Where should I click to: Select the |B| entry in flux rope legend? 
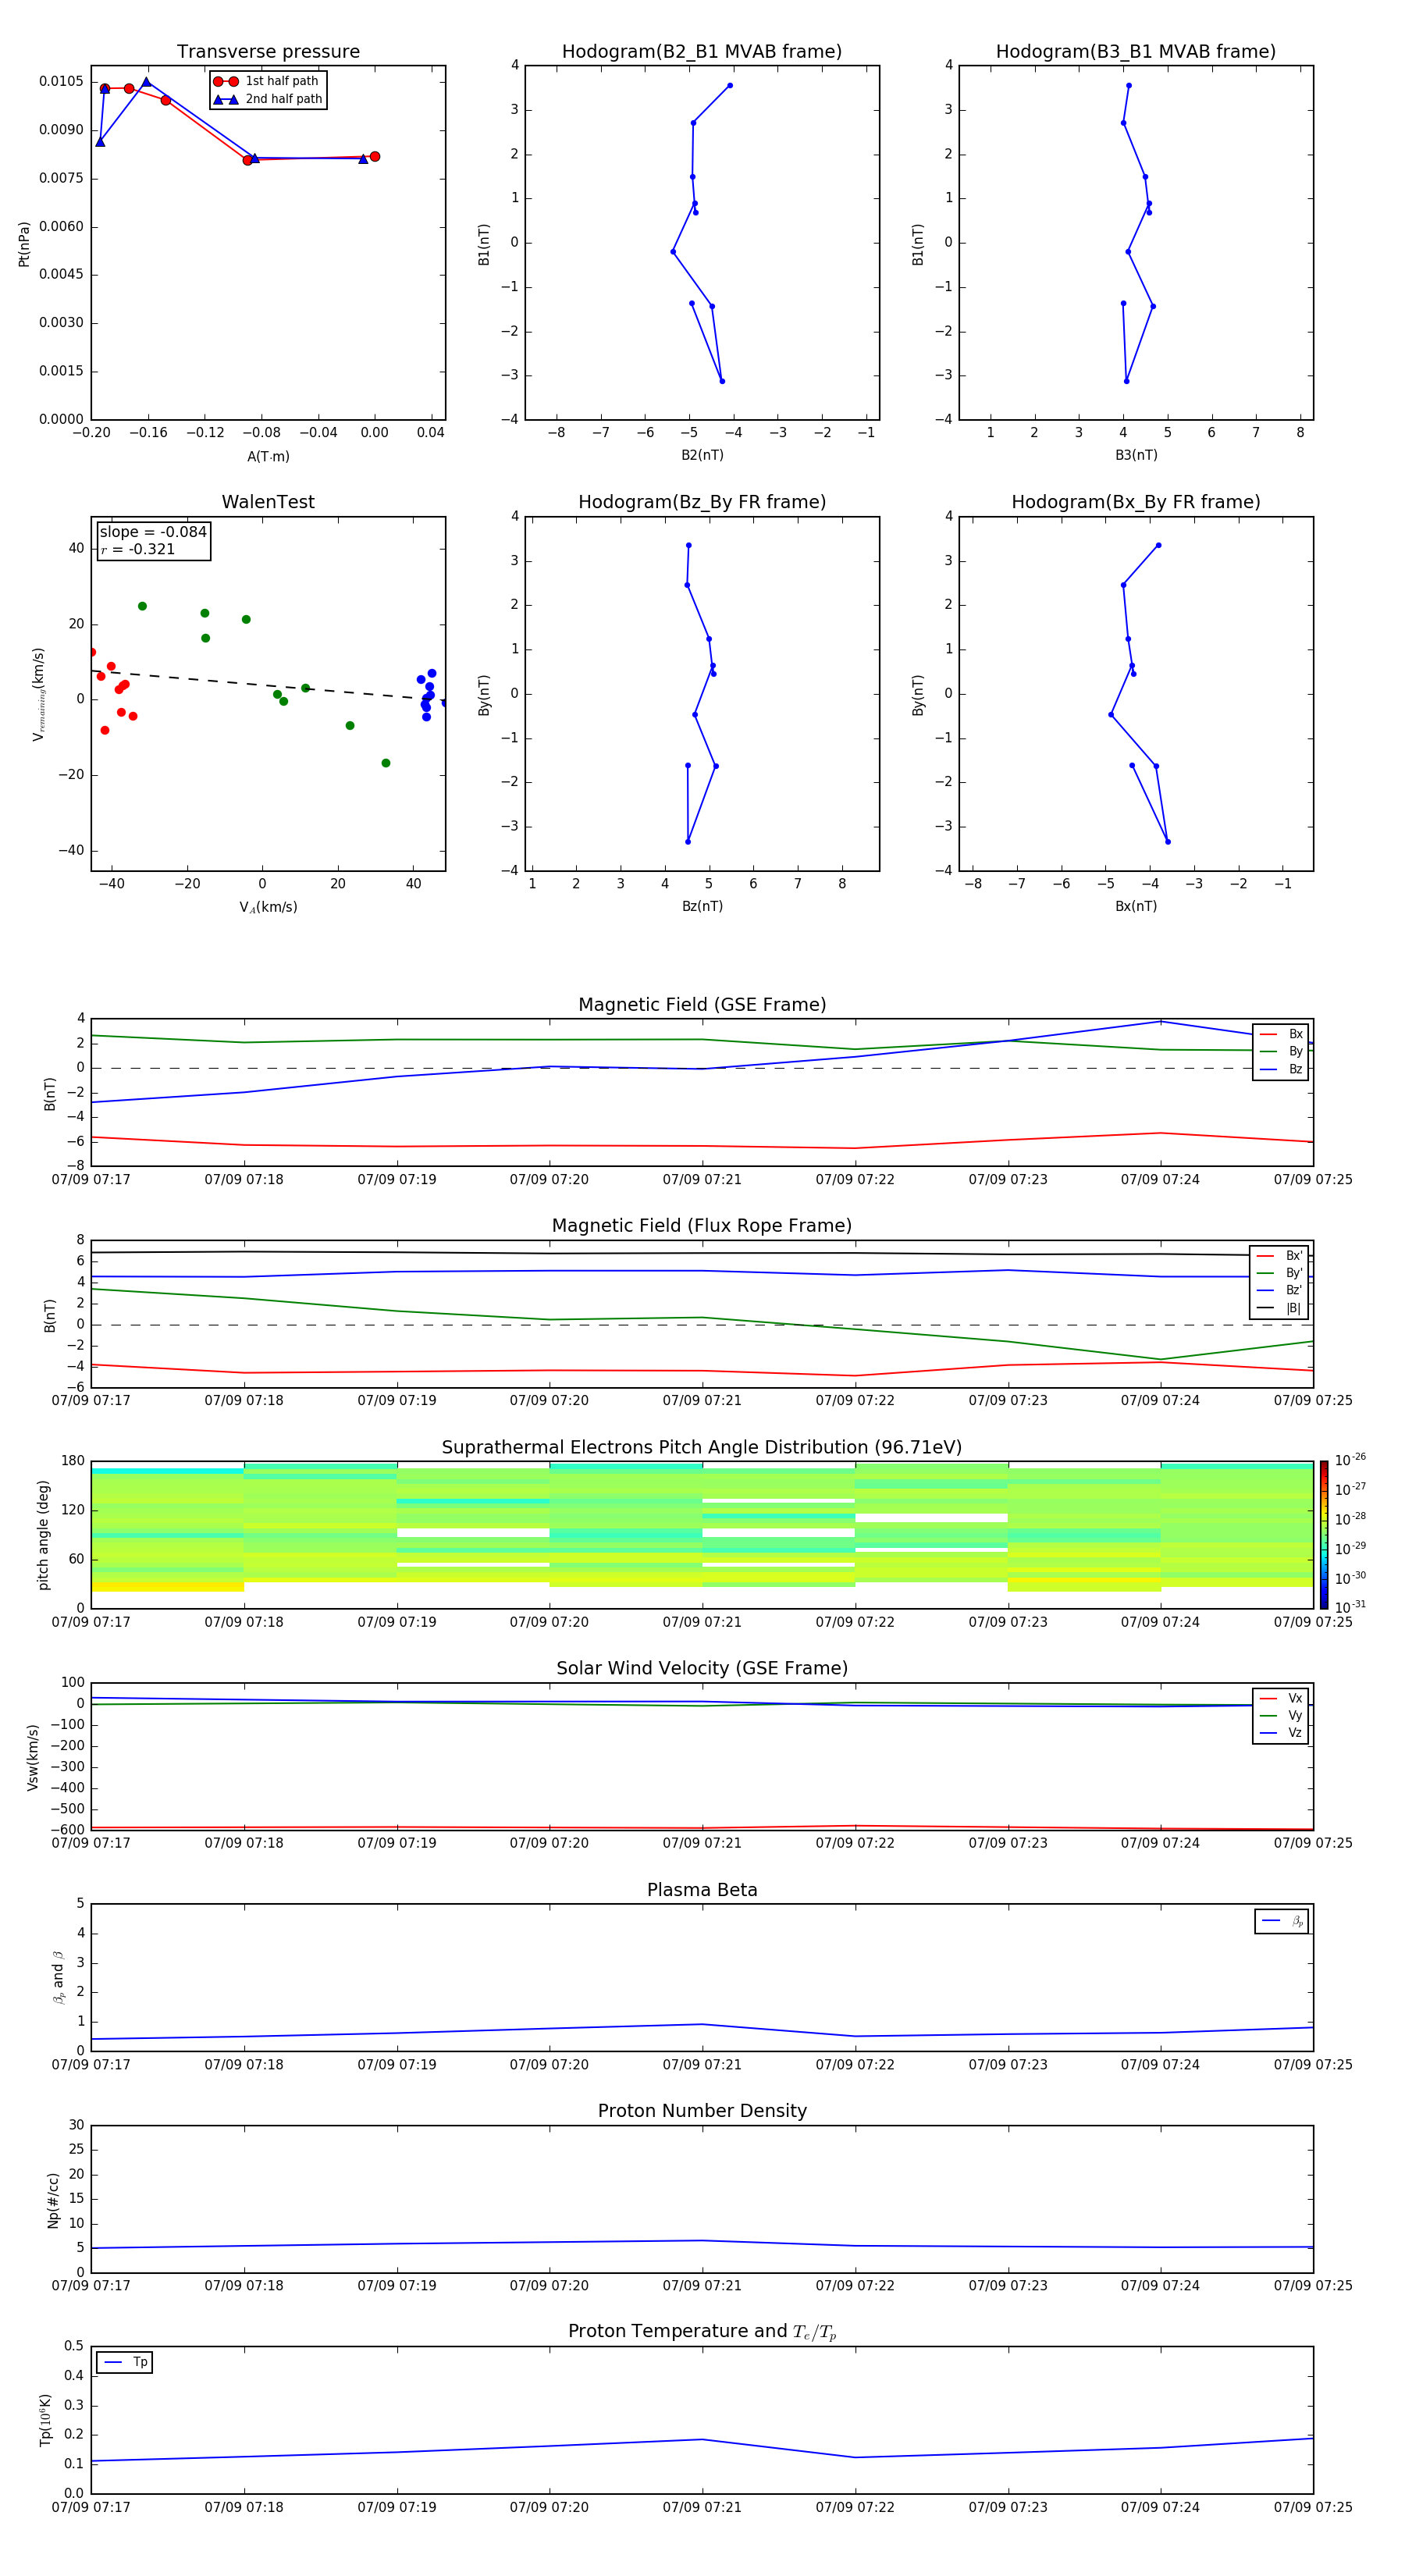(x=1280, y=1308)
